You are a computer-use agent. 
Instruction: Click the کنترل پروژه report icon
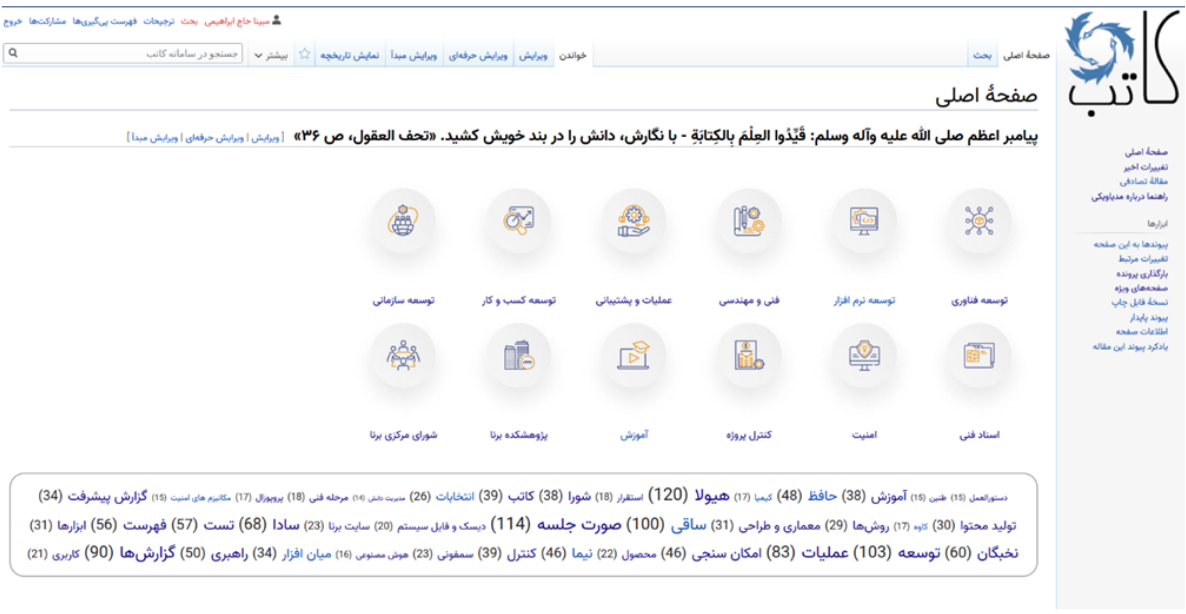[749, 355]
